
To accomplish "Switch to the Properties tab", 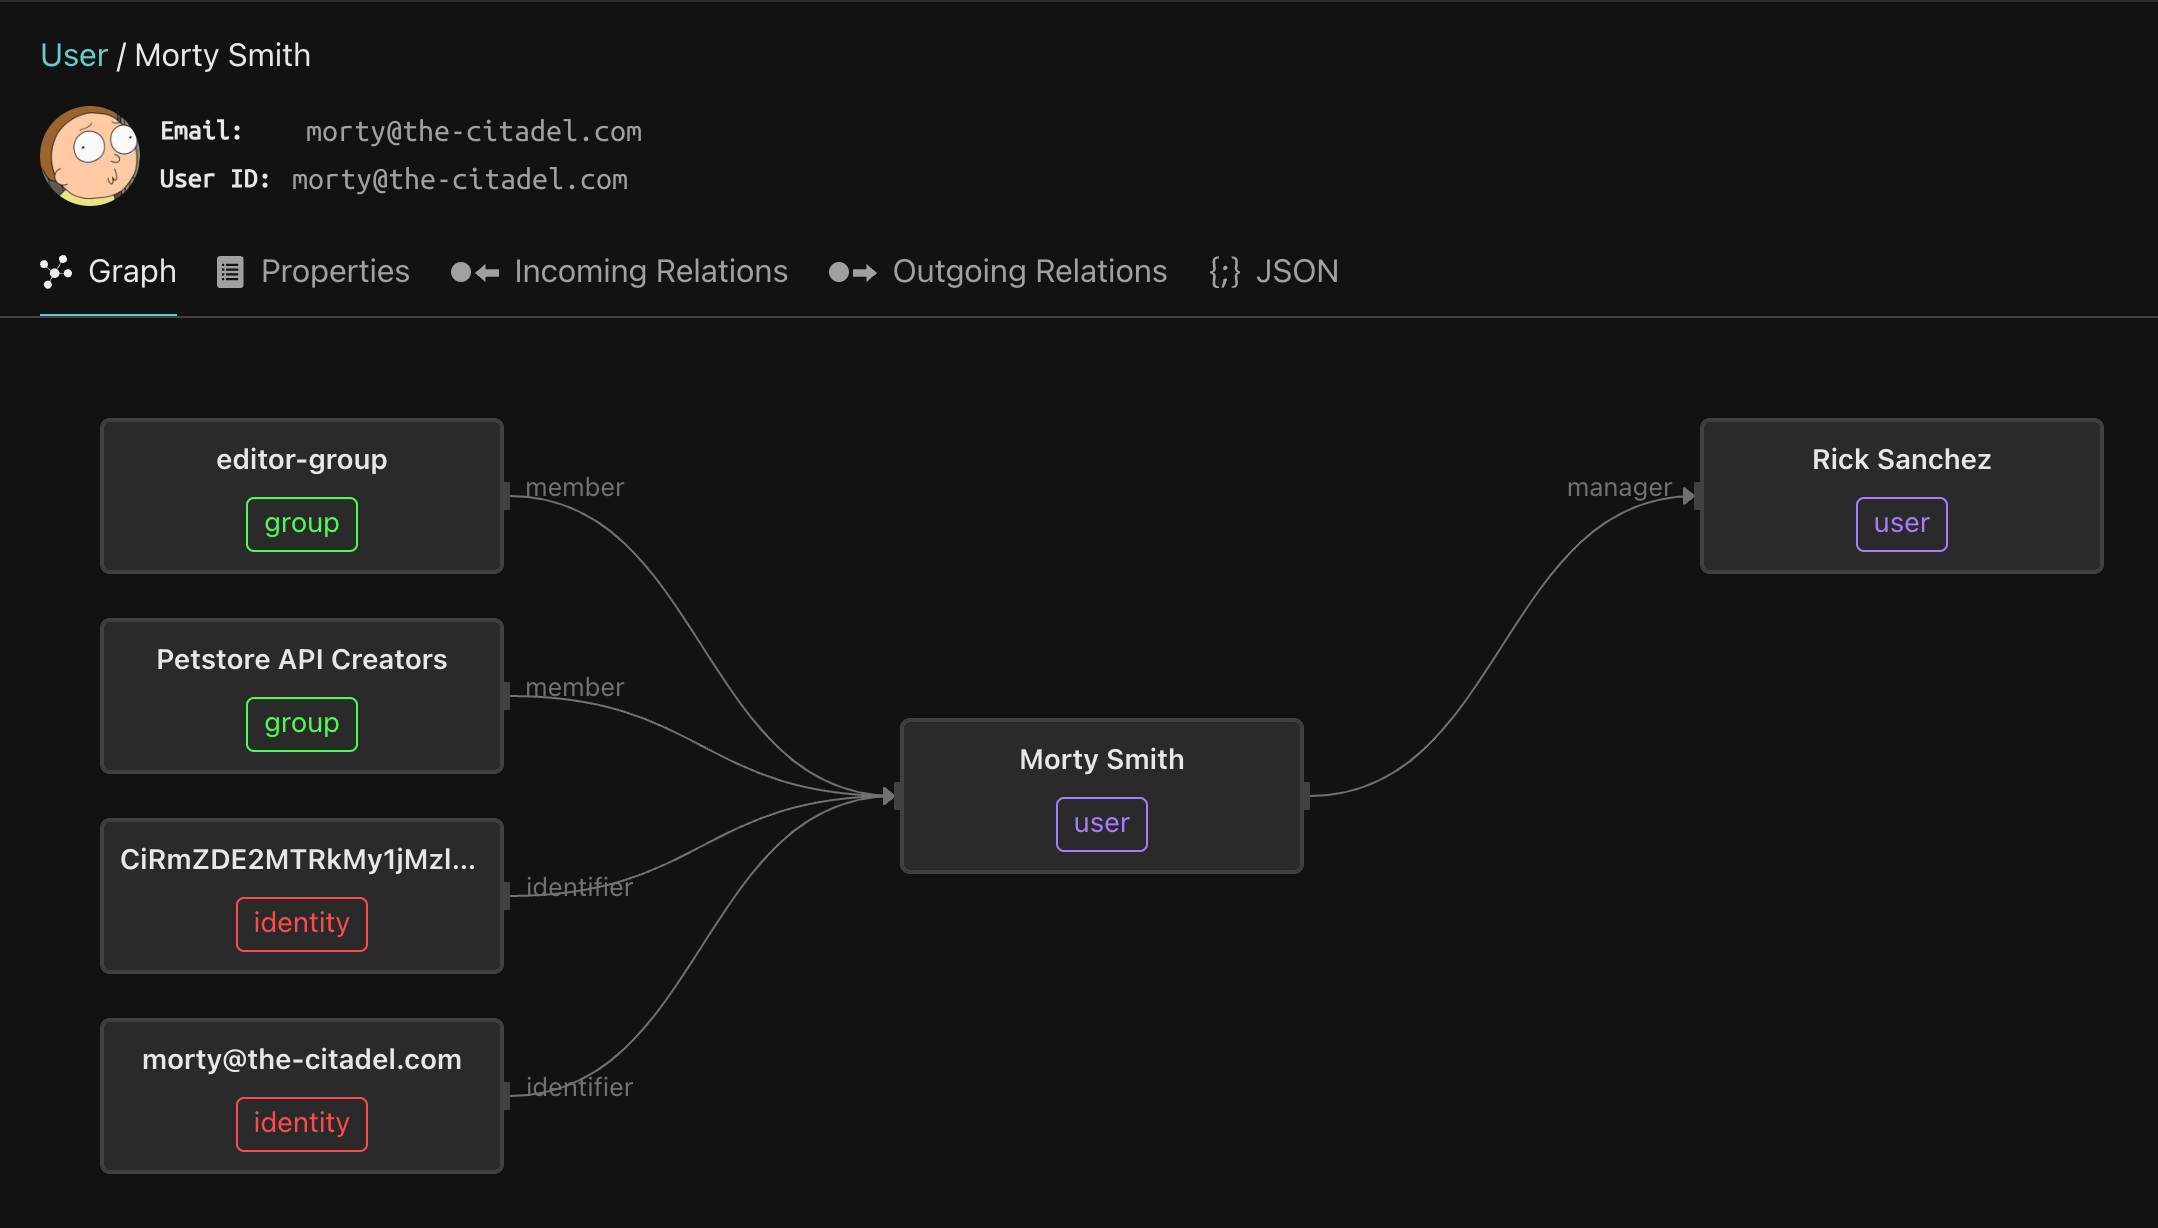I will tap(316, 271).
